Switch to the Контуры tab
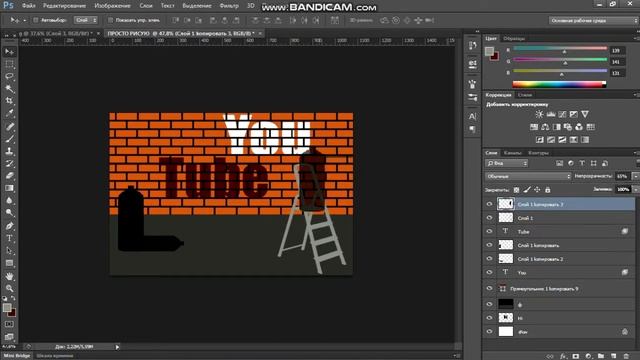This screenshot has height=360, width=640. [538, 153]
